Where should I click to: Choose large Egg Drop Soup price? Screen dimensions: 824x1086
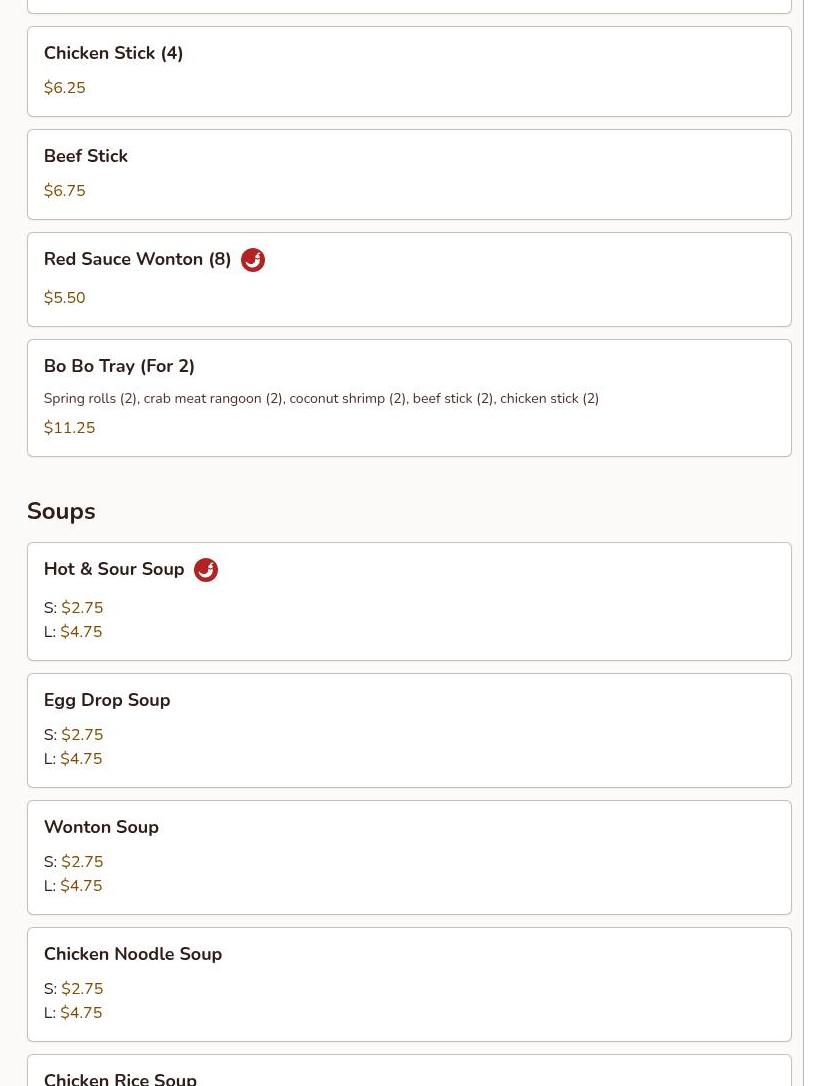pyautogui.click(x=81, y=759)
